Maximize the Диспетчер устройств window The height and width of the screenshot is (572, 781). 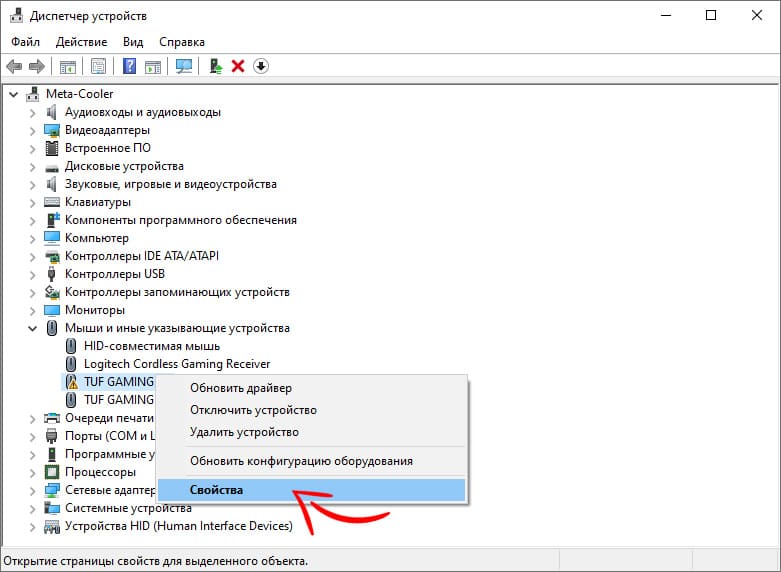[711, 15]
